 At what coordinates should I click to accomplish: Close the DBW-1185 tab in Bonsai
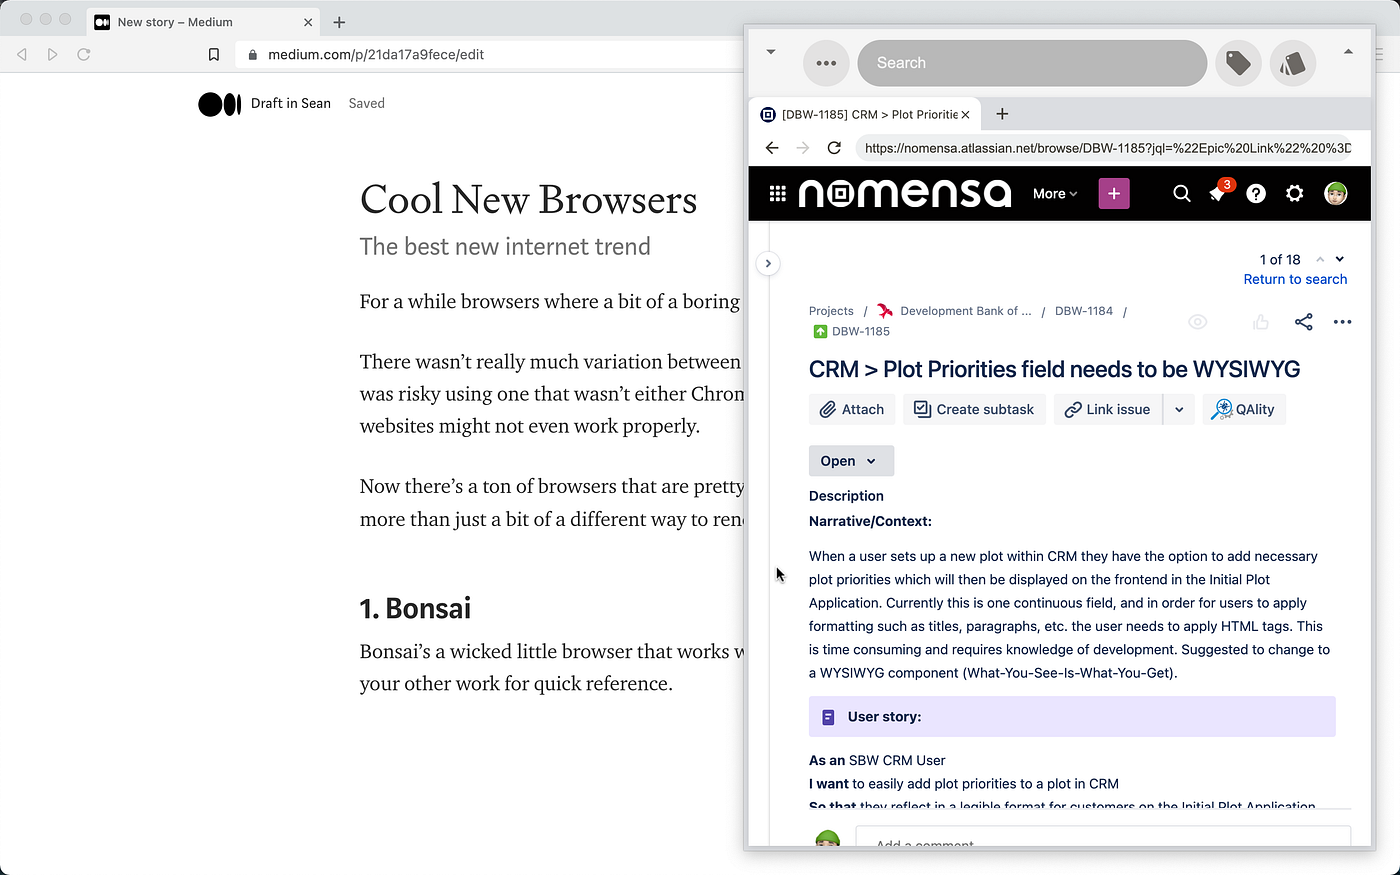click(x=965, y=115)
